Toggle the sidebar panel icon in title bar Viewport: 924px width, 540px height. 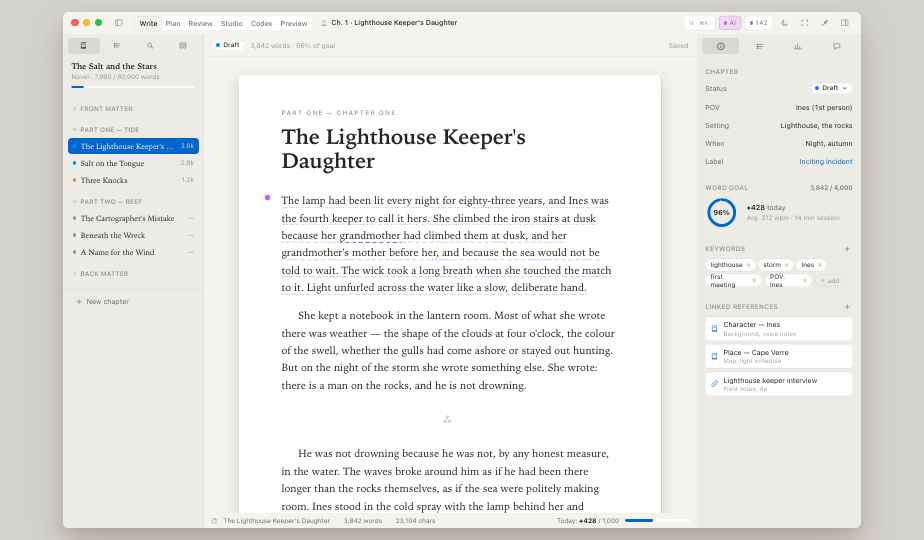click(118, 23)
